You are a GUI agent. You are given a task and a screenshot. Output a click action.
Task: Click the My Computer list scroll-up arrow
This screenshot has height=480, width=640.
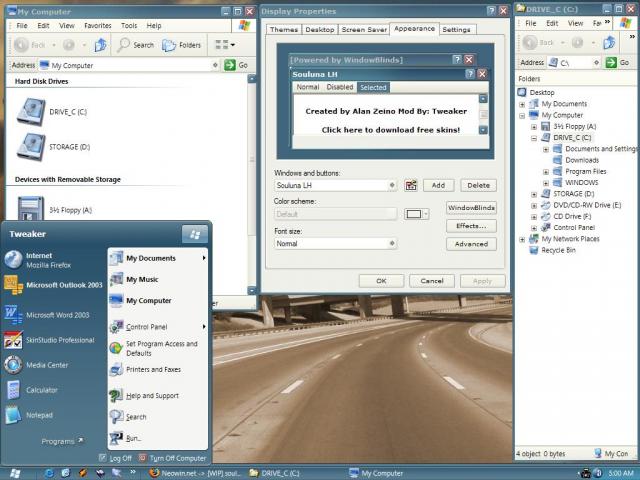[x=252, y=79]
